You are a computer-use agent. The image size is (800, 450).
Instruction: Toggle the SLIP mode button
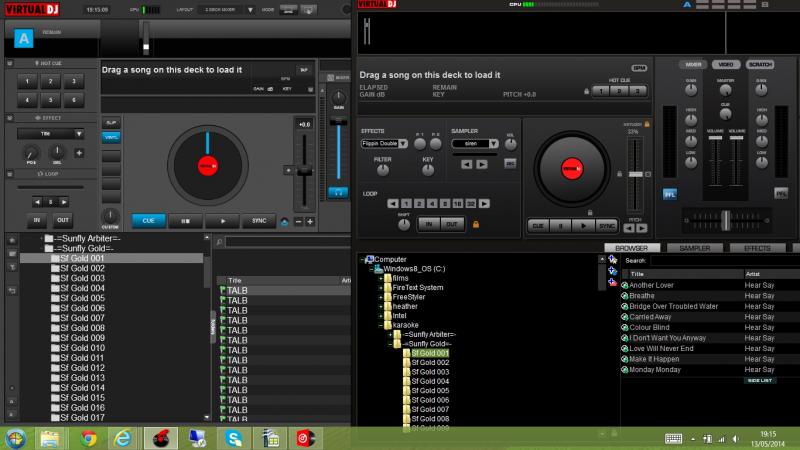111,123
